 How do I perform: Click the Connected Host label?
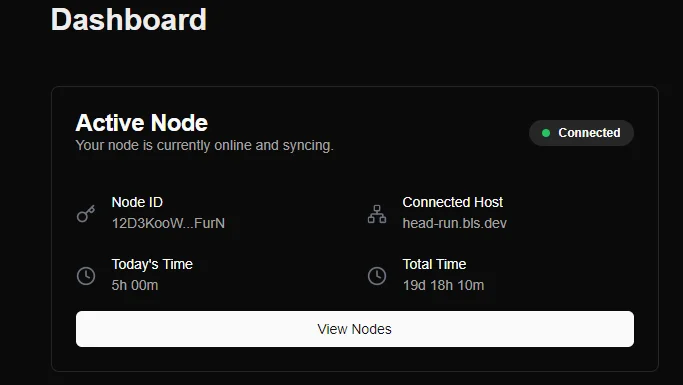click(453, 202)
